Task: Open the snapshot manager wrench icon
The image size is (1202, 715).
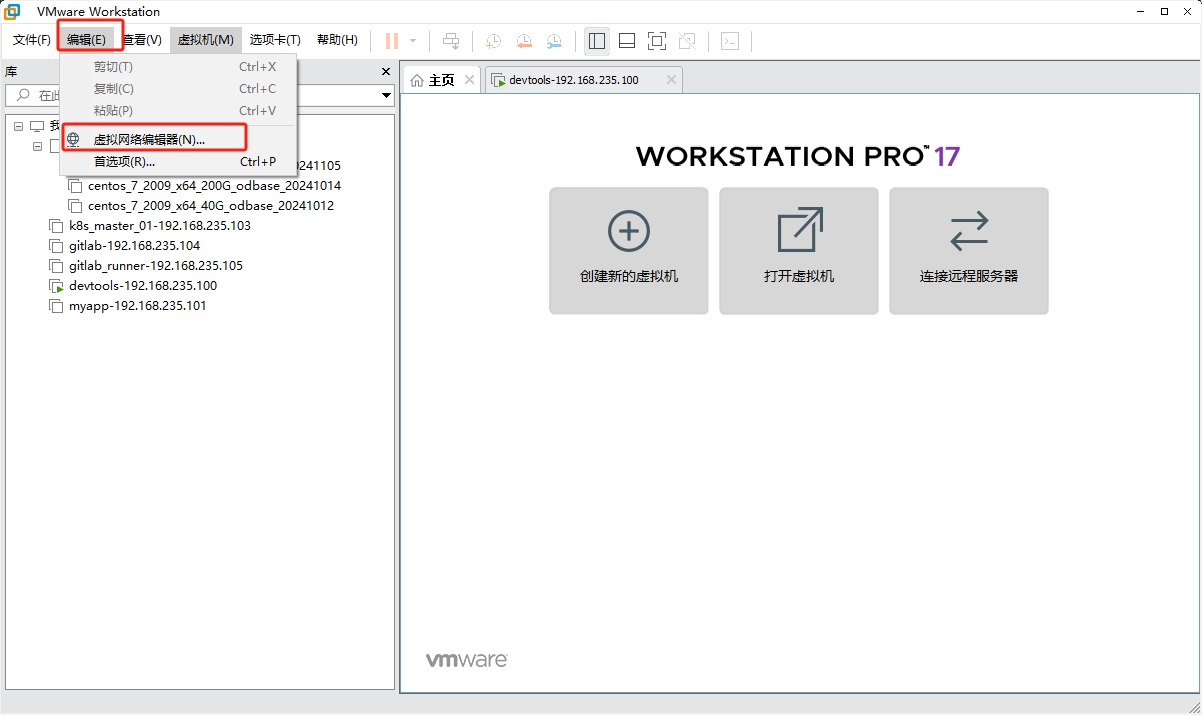Action: click(x=554, y=41)
